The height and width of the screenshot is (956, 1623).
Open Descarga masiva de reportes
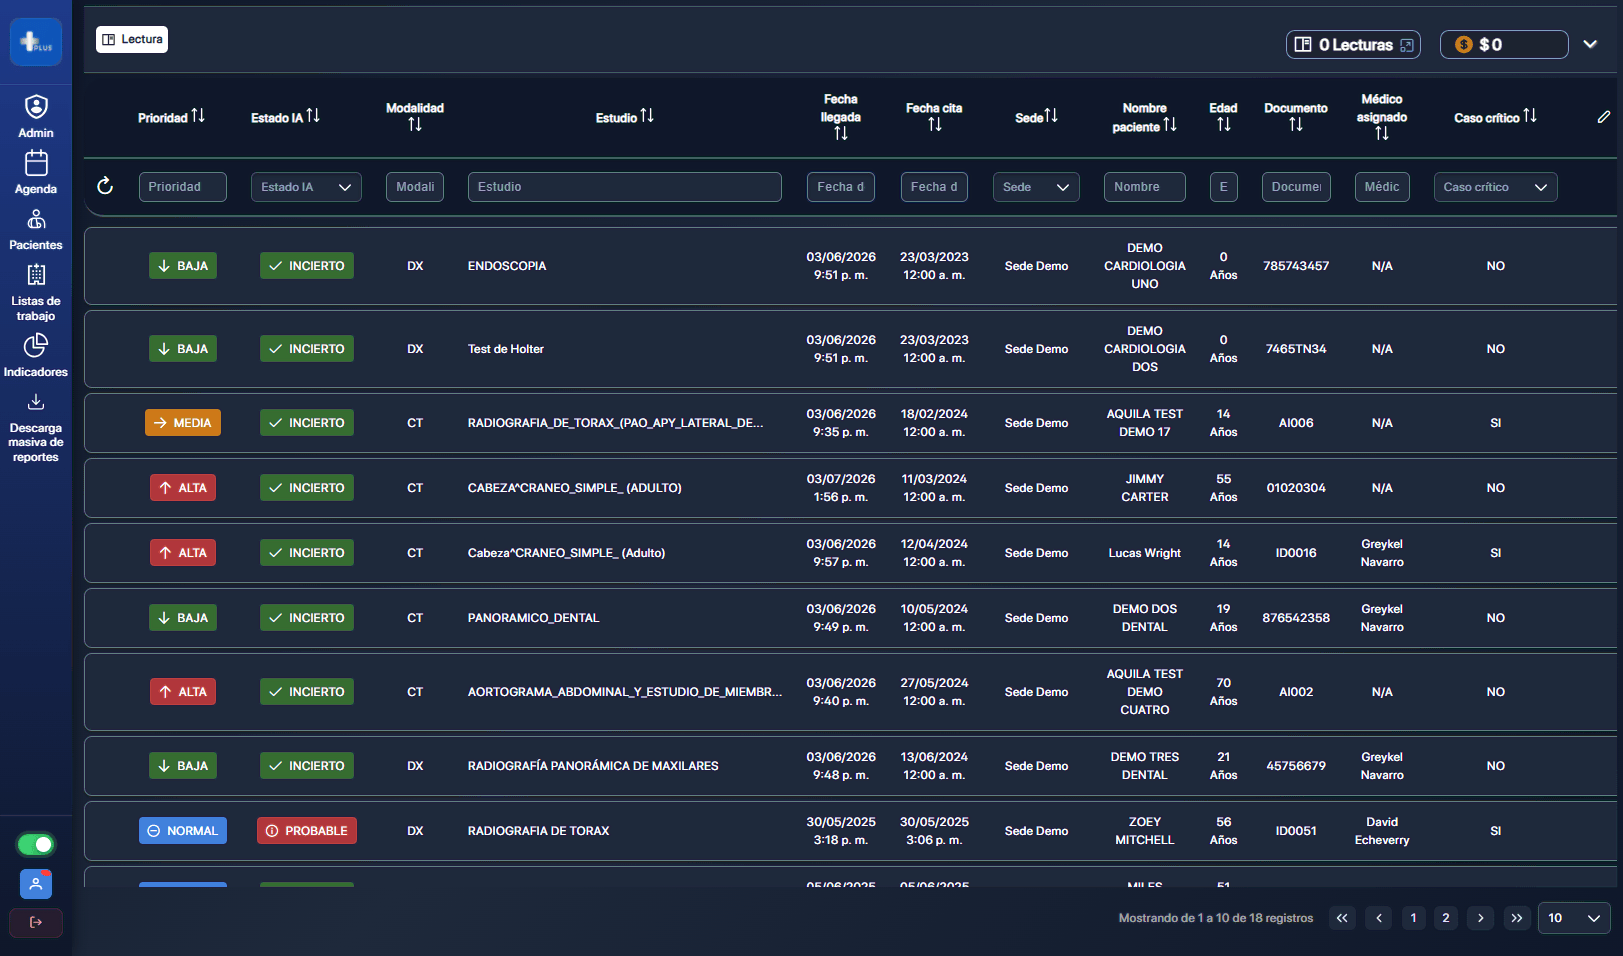(x=36, y=428)
